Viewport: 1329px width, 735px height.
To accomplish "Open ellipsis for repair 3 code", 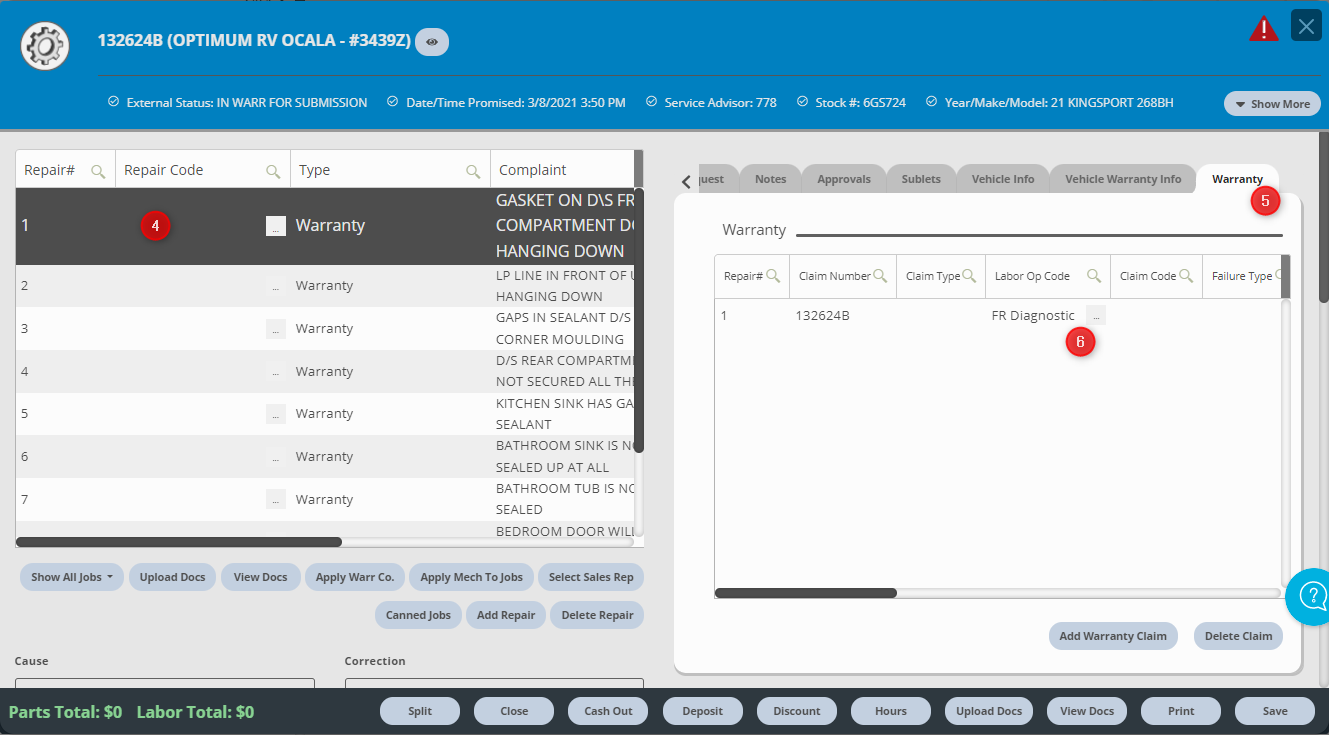I will coord(276,329).
